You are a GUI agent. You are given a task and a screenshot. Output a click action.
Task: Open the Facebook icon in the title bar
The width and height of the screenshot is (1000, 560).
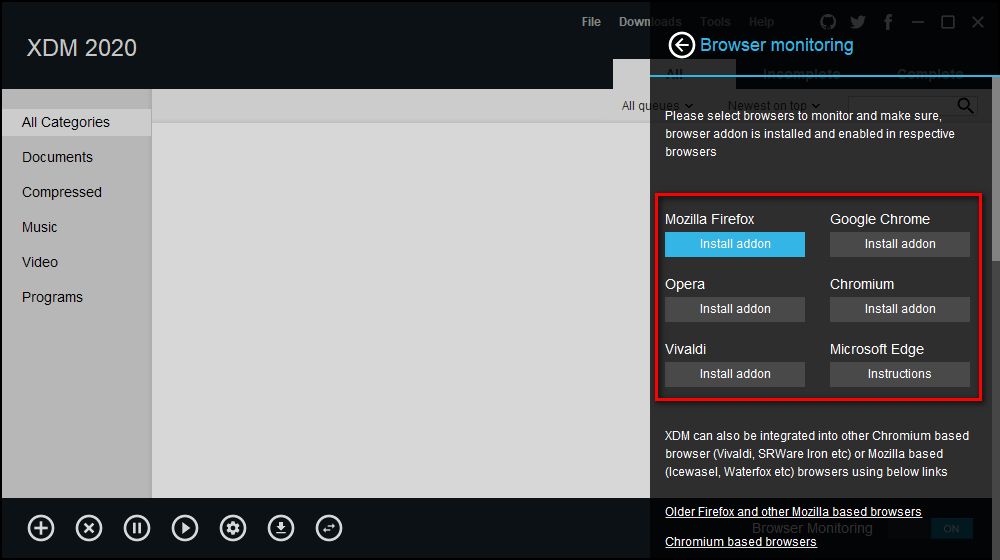click(x=888, y=22)
